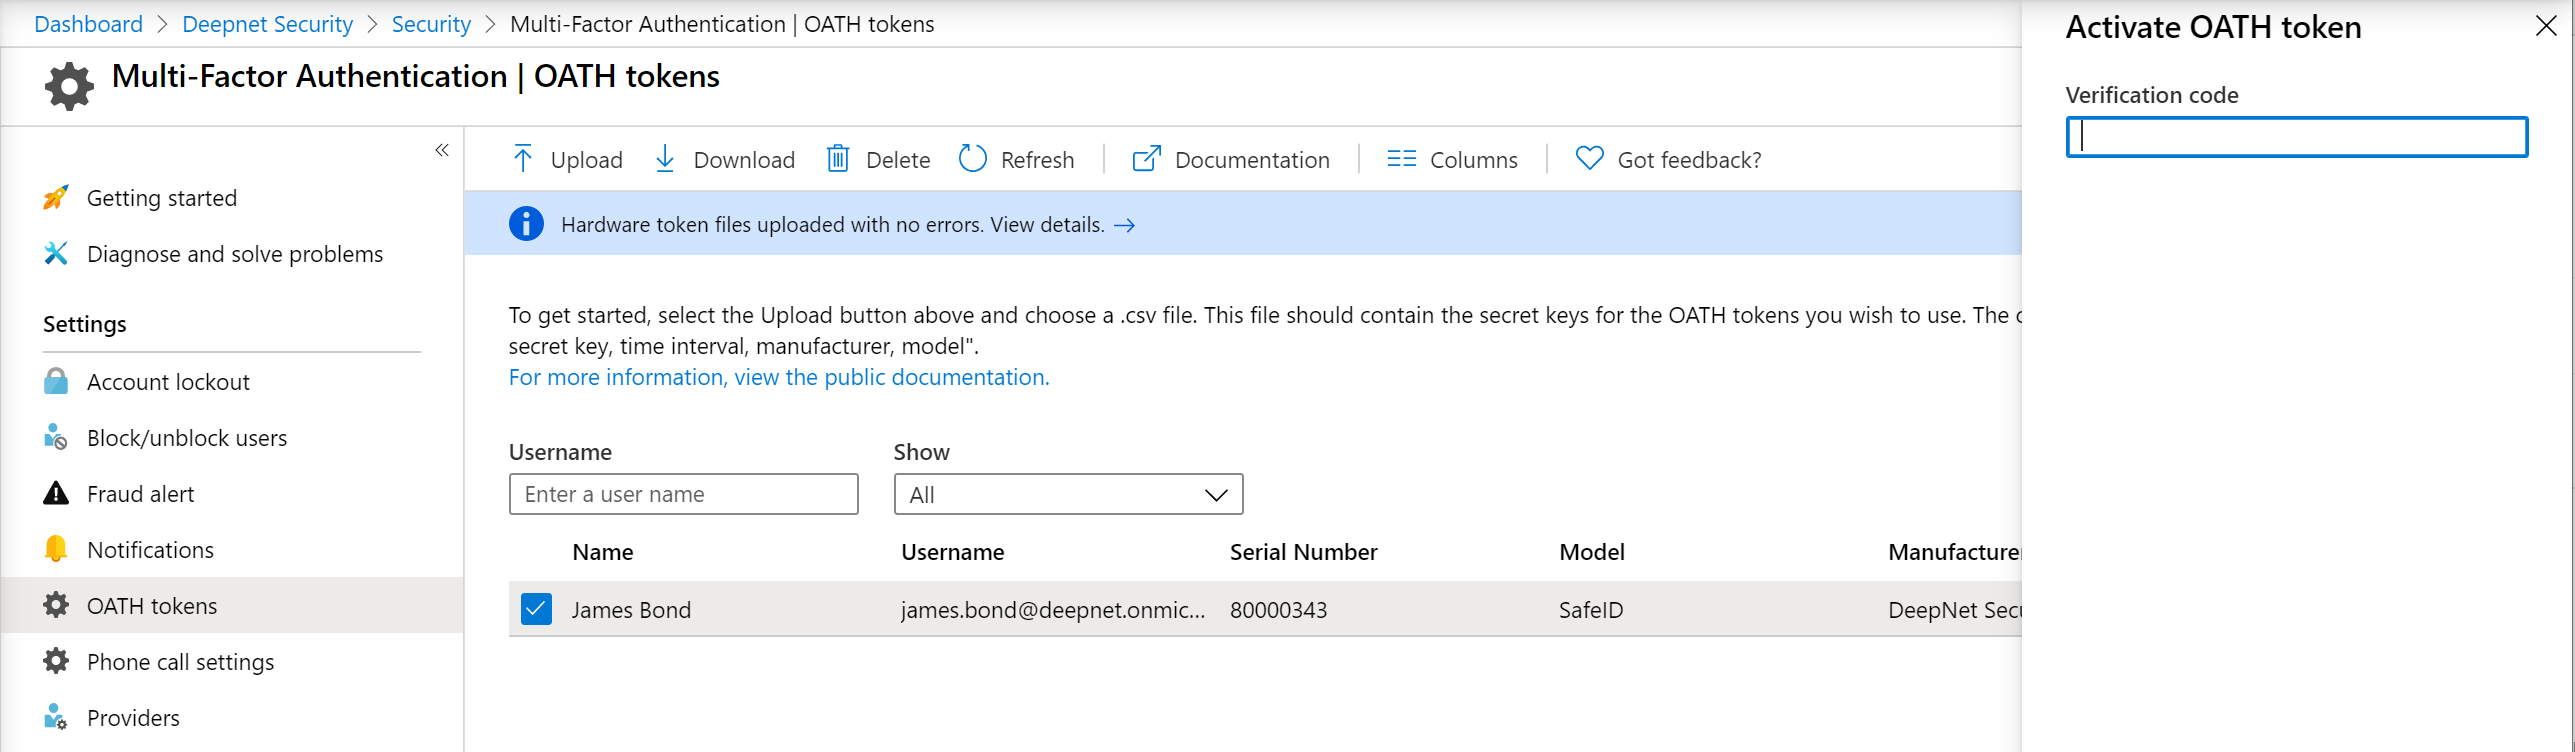This screenshot has width=2575, height=752.
Task: Uncheck the James Bond row checkbox
Action: pos(536,609)
